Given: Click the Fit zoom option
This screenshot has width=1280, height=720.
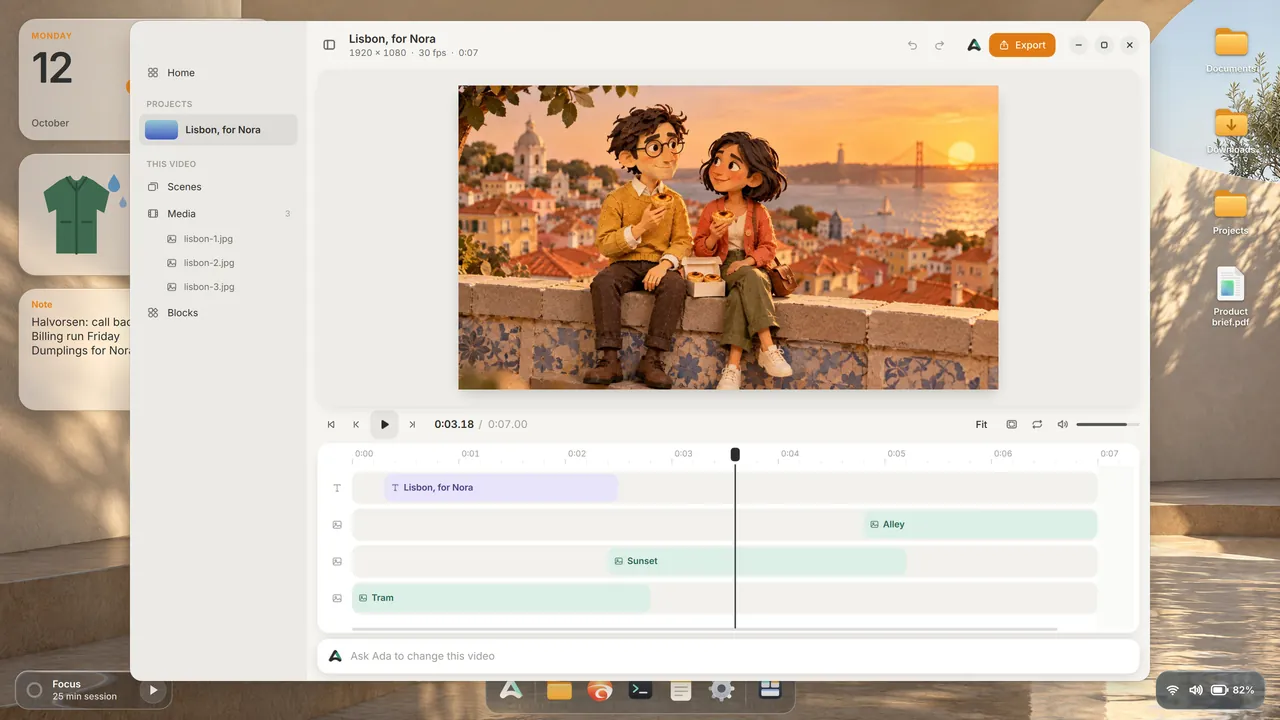Looking at the screenshot, I should click(x=981, y=425).
